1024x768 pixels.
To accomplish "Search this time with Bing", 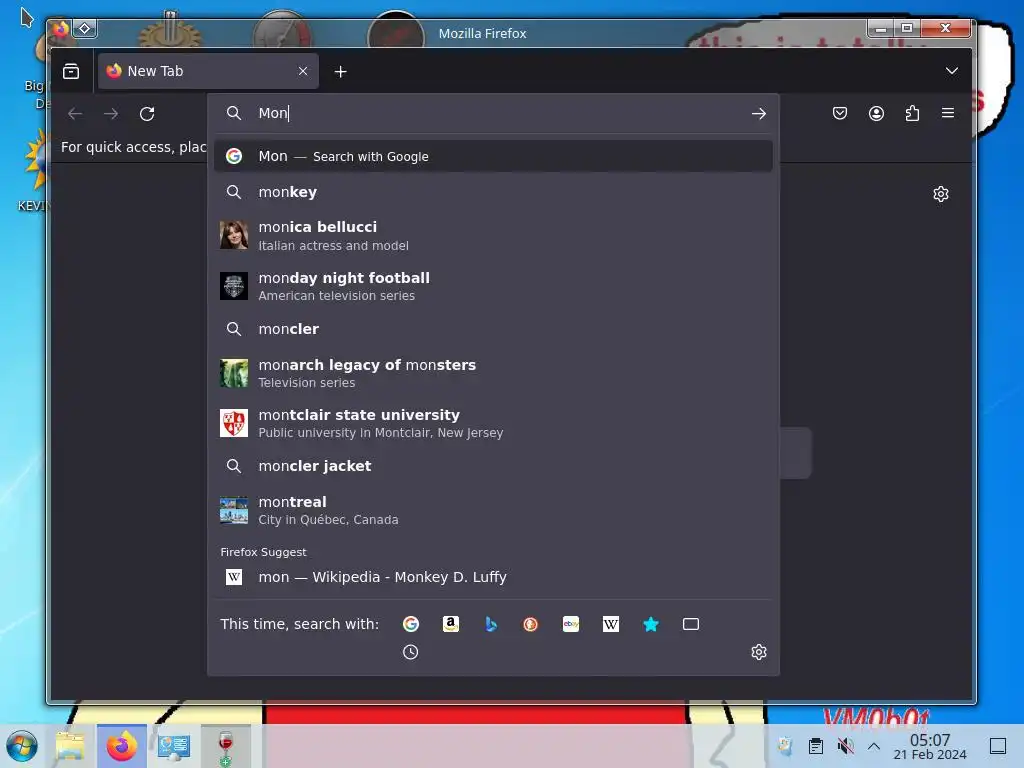I will 491,624.
